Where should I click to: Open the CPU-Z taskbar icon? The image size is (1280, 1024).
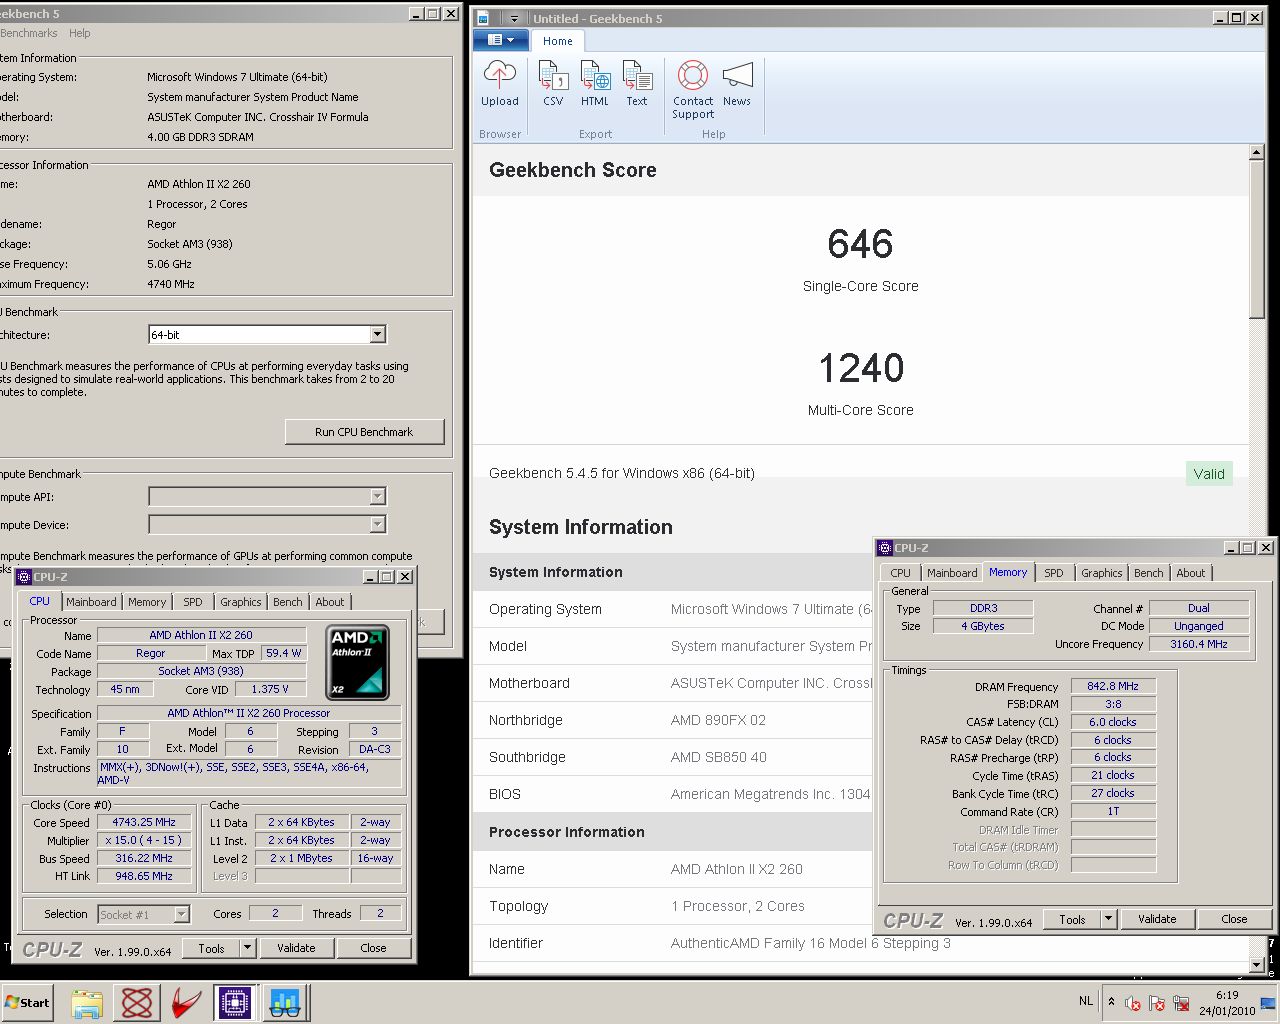pos(235,1003)
